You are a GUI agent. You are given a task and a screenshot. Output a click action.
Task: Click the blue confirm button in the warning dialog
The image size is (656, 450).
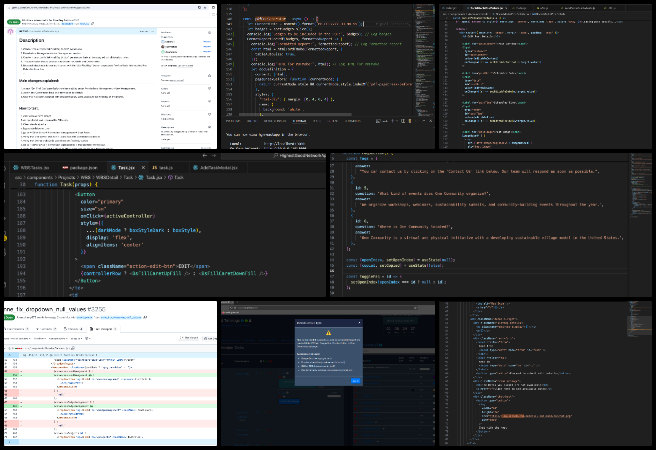pos(356,381)
